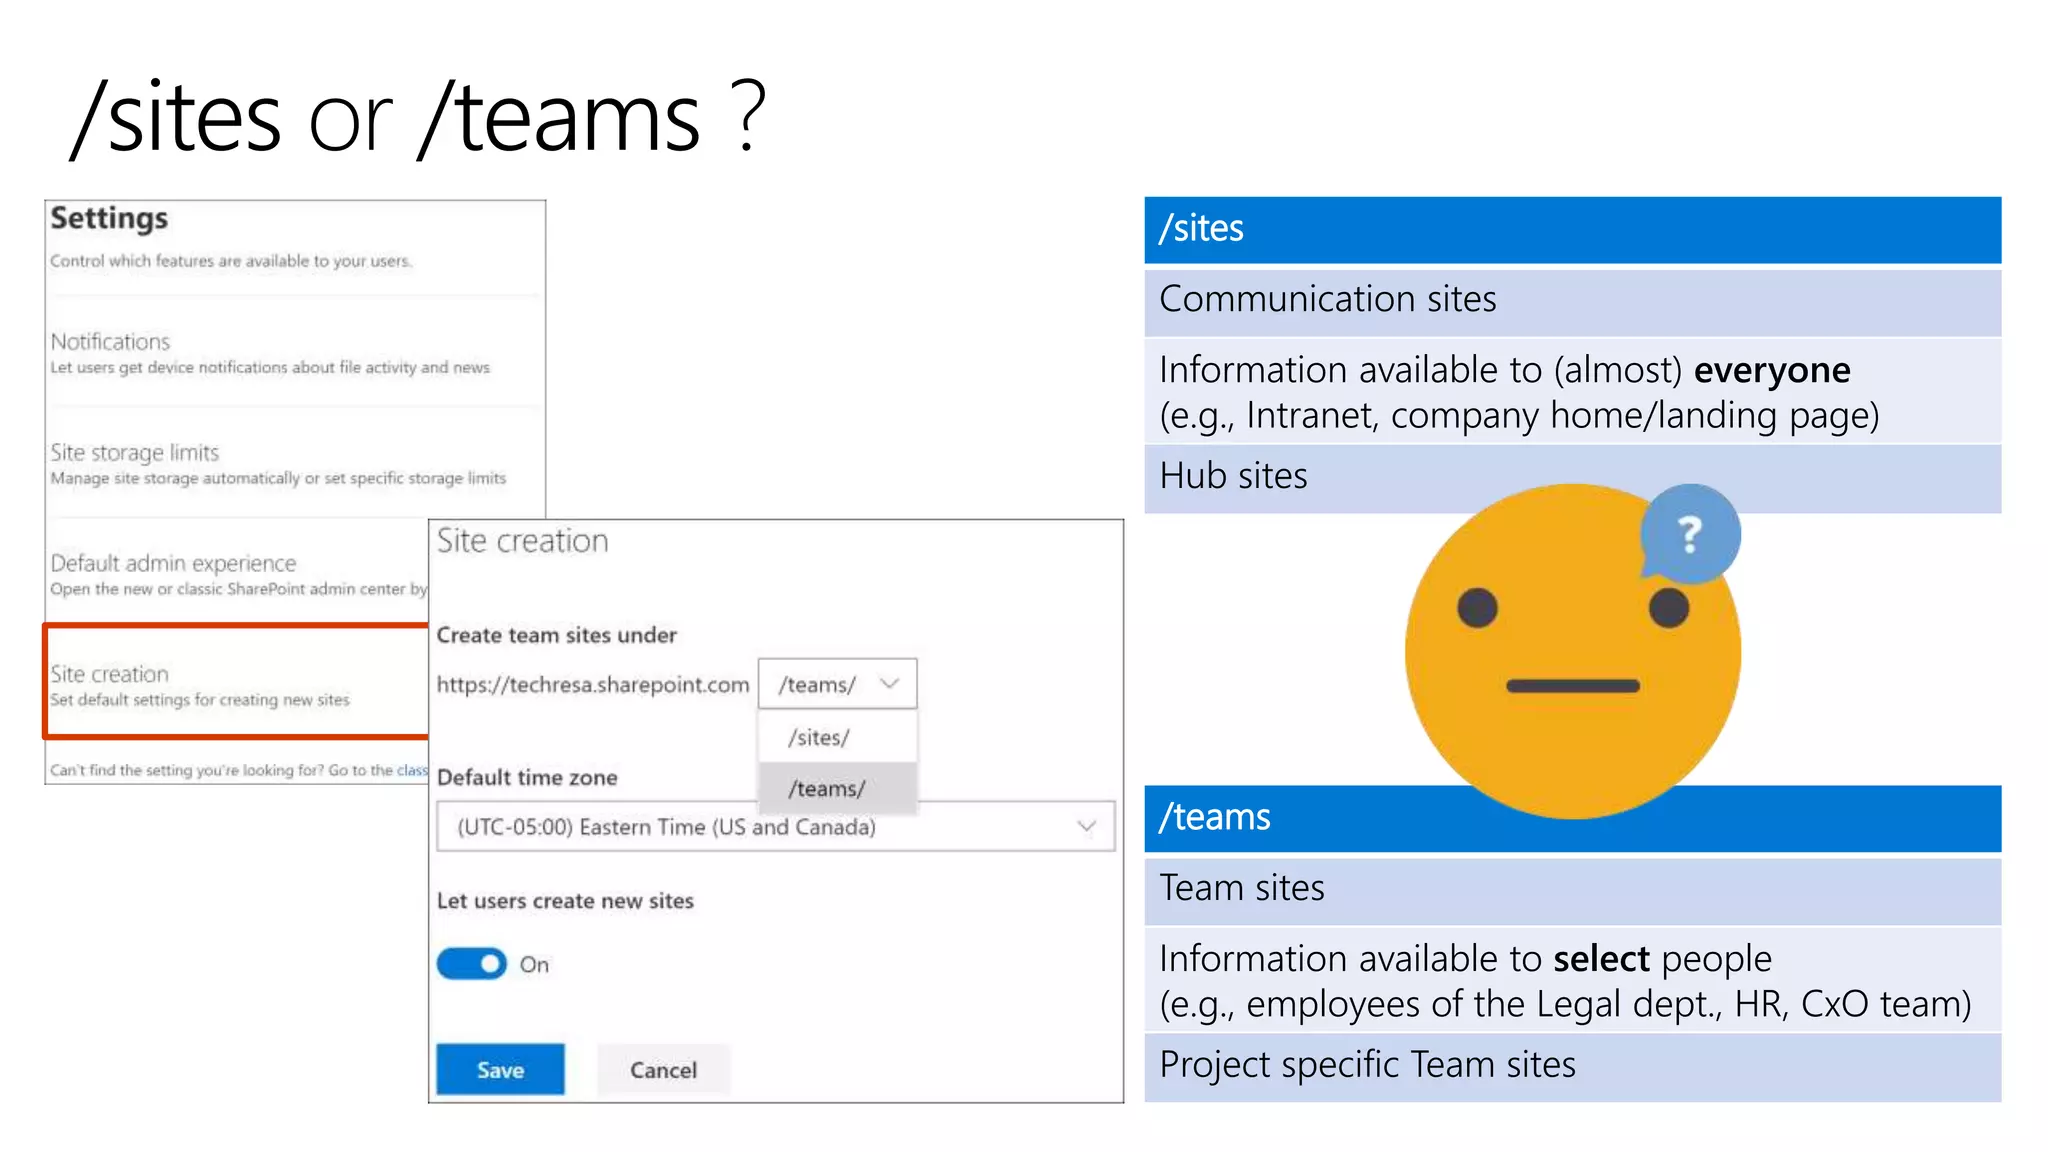Click the Default time zone label
2048x1152 pixels.
pos(527,778)
